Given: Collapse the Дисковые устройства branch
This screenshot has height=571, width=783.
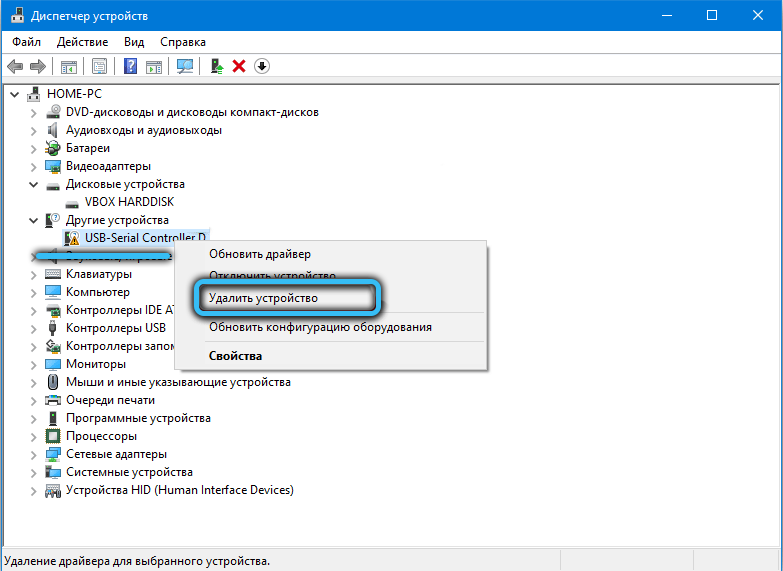Looking at the screenshot, I should pyautogui.click(x=35, y=184).
